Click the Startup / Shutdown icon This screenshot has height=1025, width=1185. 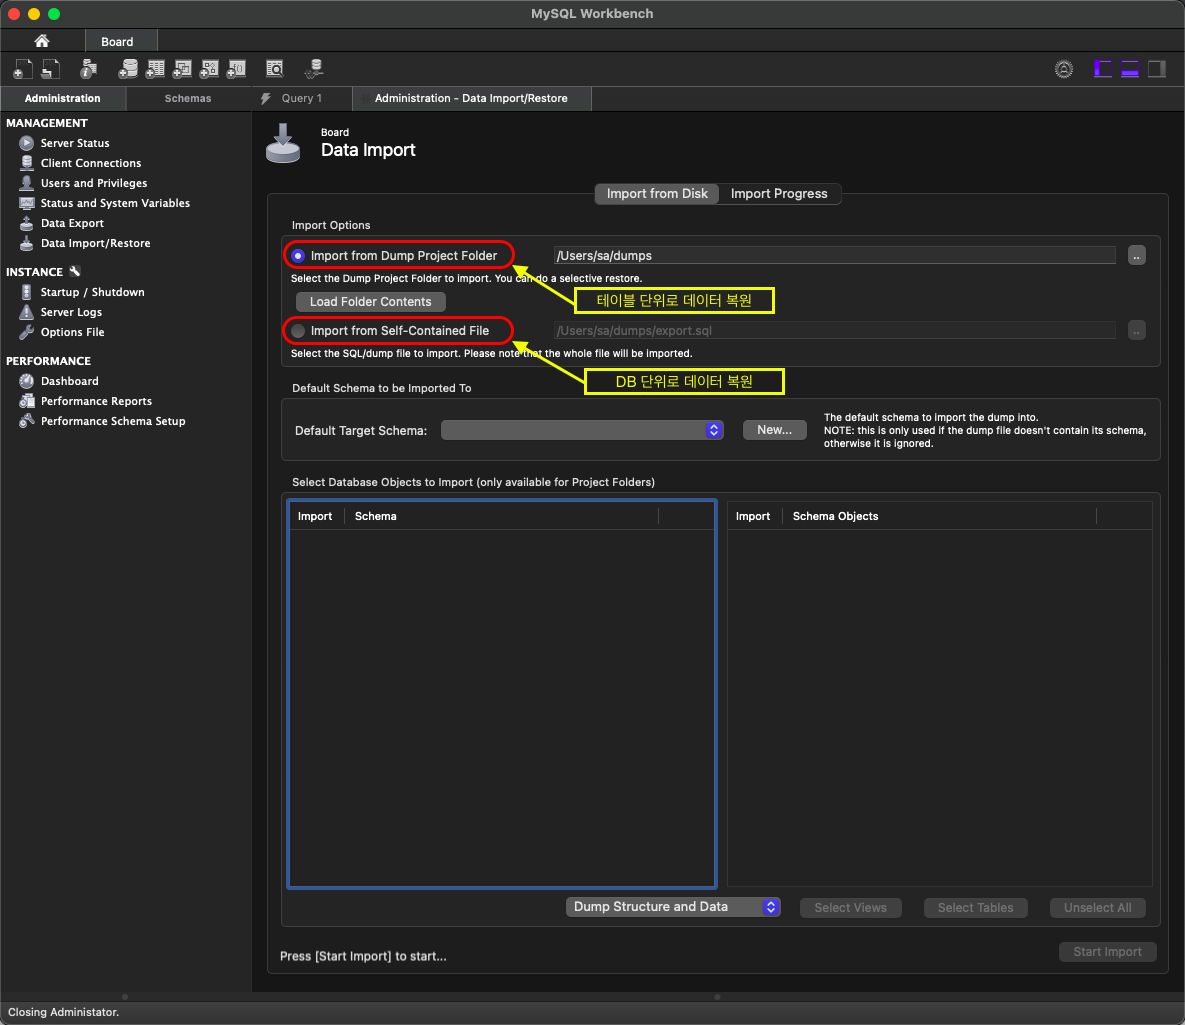(26, 292)
